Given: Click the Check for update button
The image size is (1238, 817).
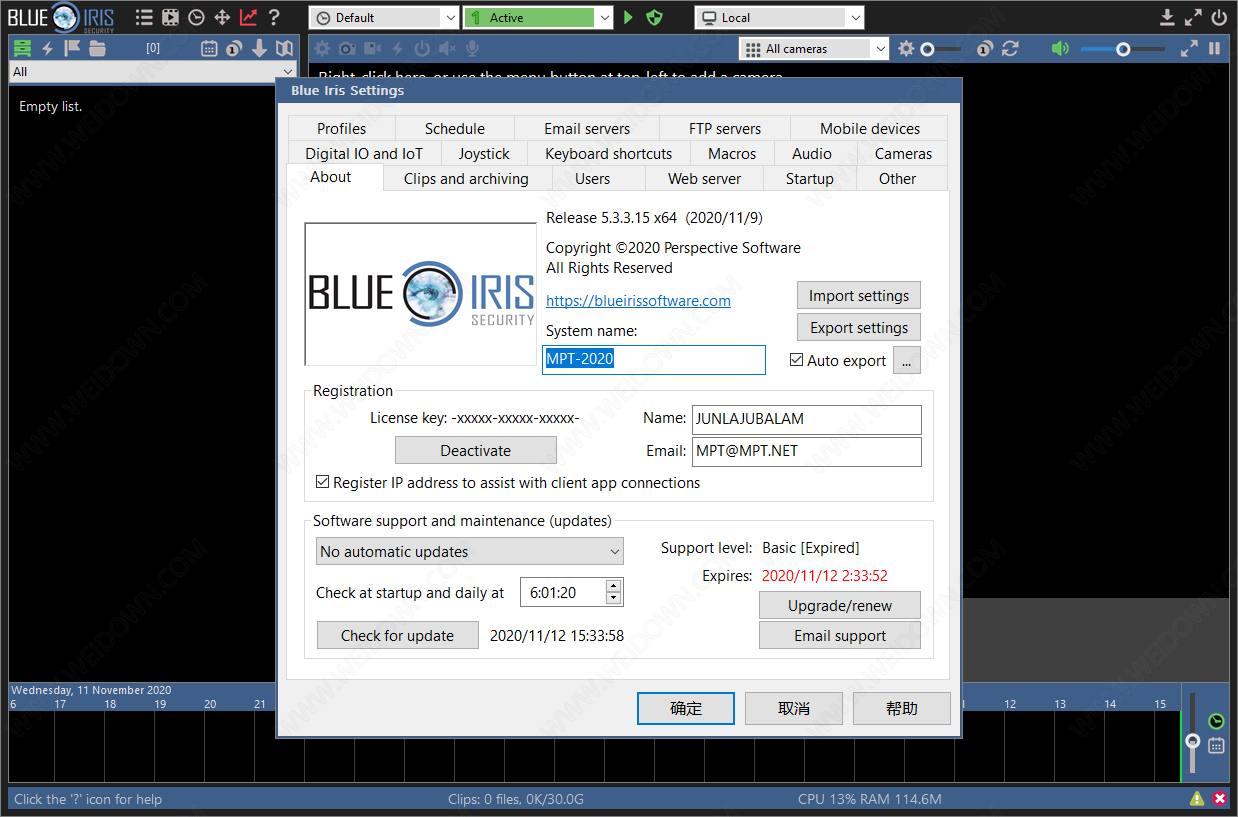Looking at the screenshot, I should click(397, 635).
